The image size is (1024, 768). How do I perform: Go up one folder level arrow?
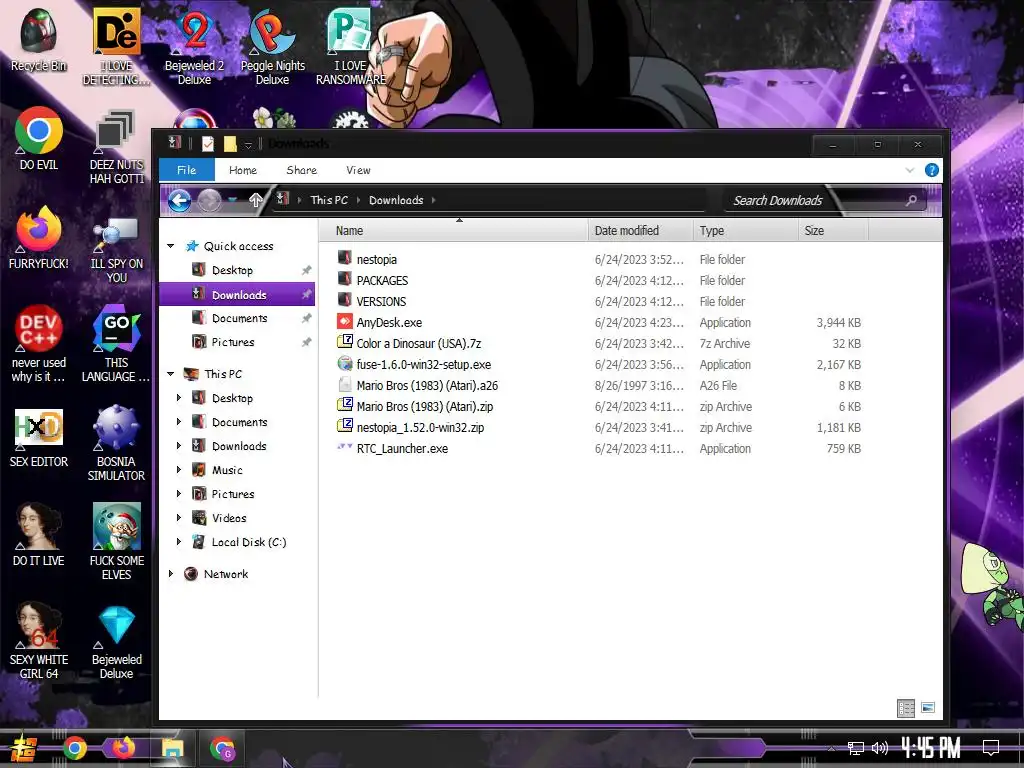click(x=256, y=200)
